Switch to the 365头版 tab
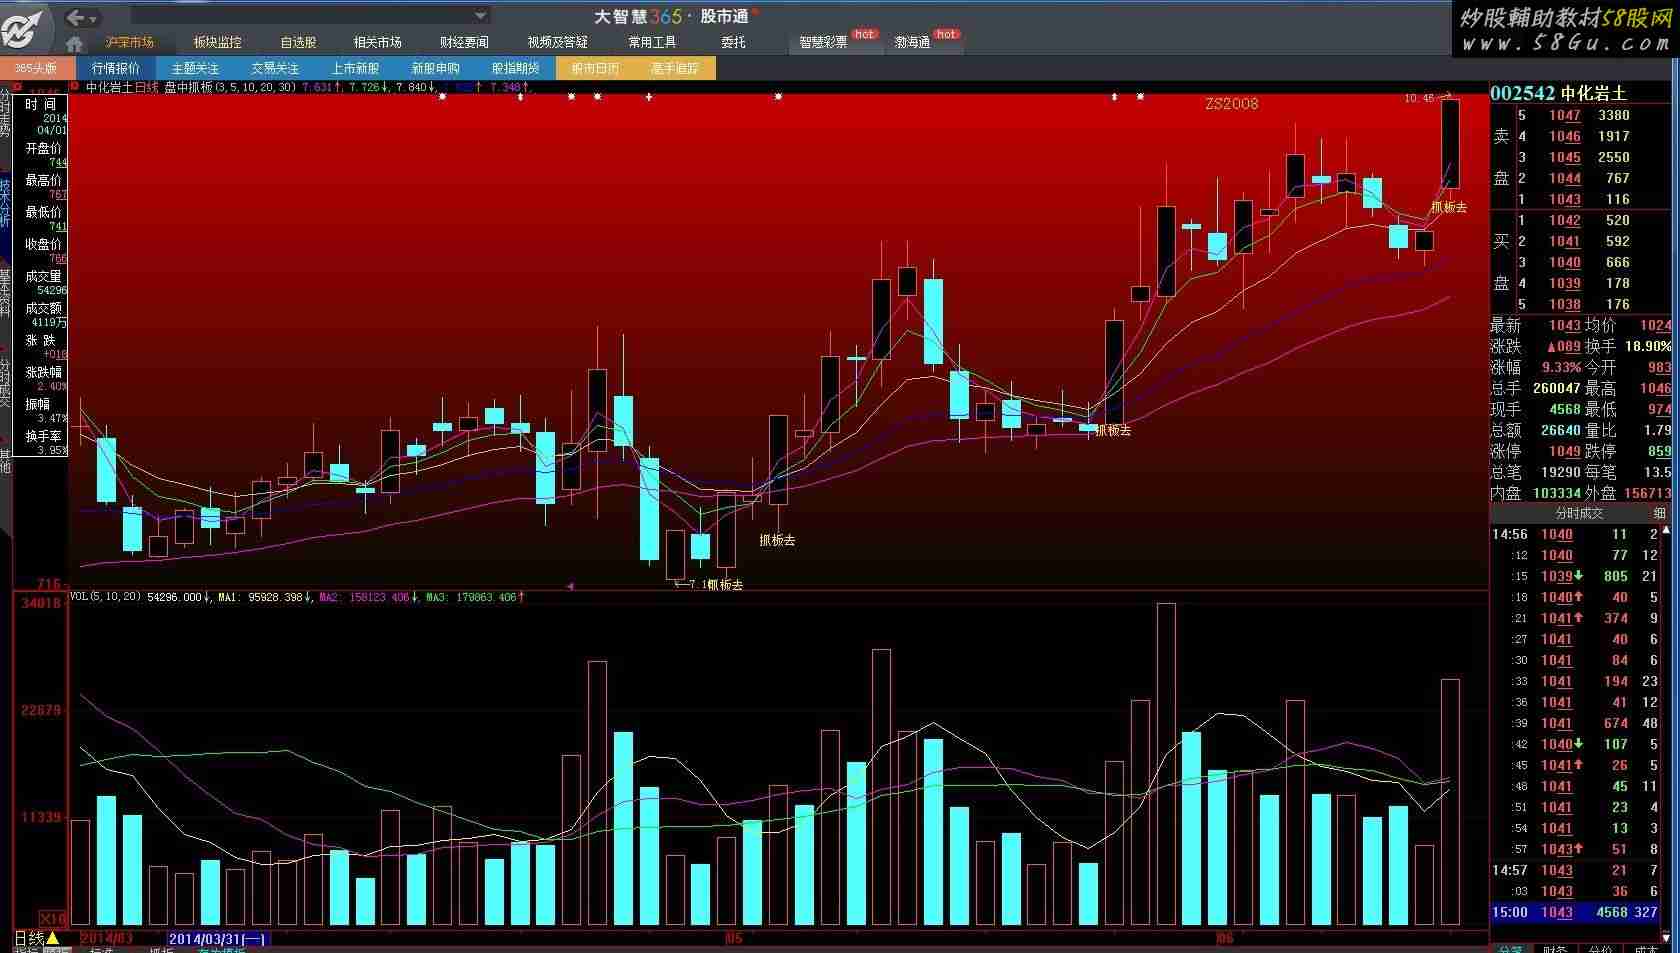1680x953 pixels. point(36,68)
